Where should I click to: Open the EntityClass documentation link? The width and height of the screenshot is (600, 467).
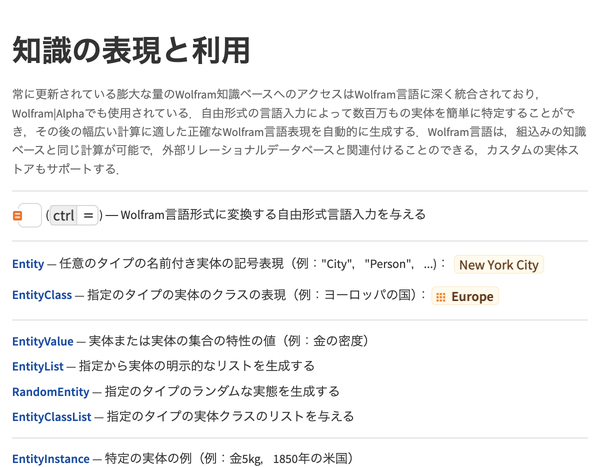coord(42,295)
